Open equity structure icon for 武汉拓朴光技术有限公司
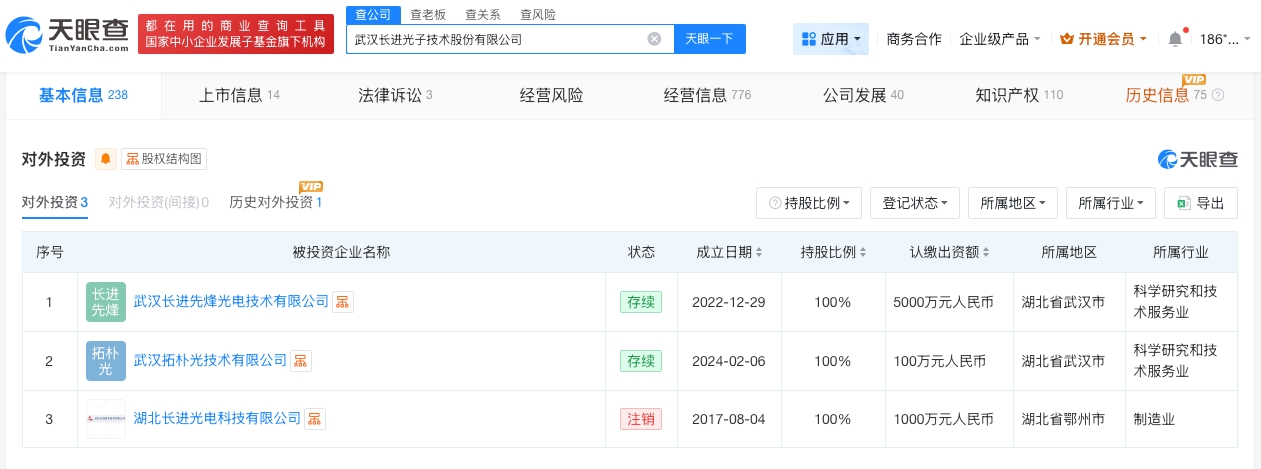1261x469 pixels. point(301,361)
